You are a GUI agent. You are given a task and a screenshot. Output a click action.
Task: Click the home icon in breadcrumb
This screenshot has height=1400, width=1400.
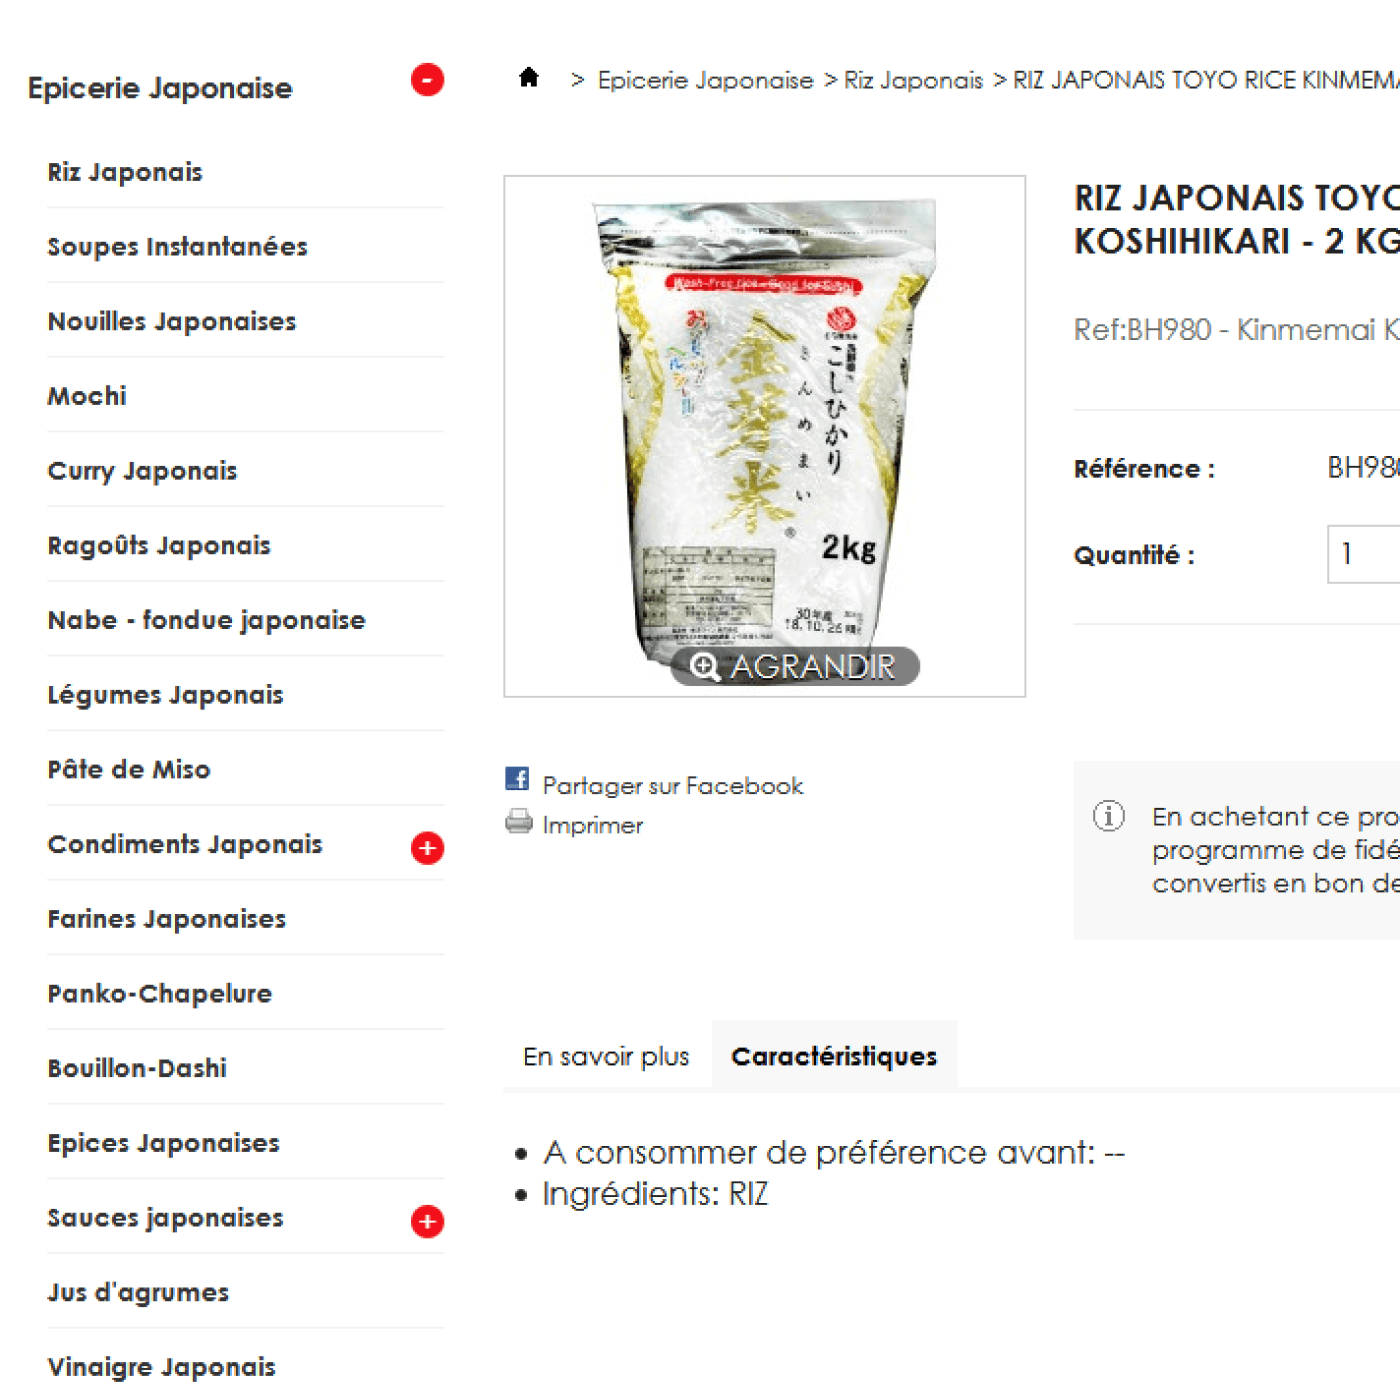coord(529,77)
